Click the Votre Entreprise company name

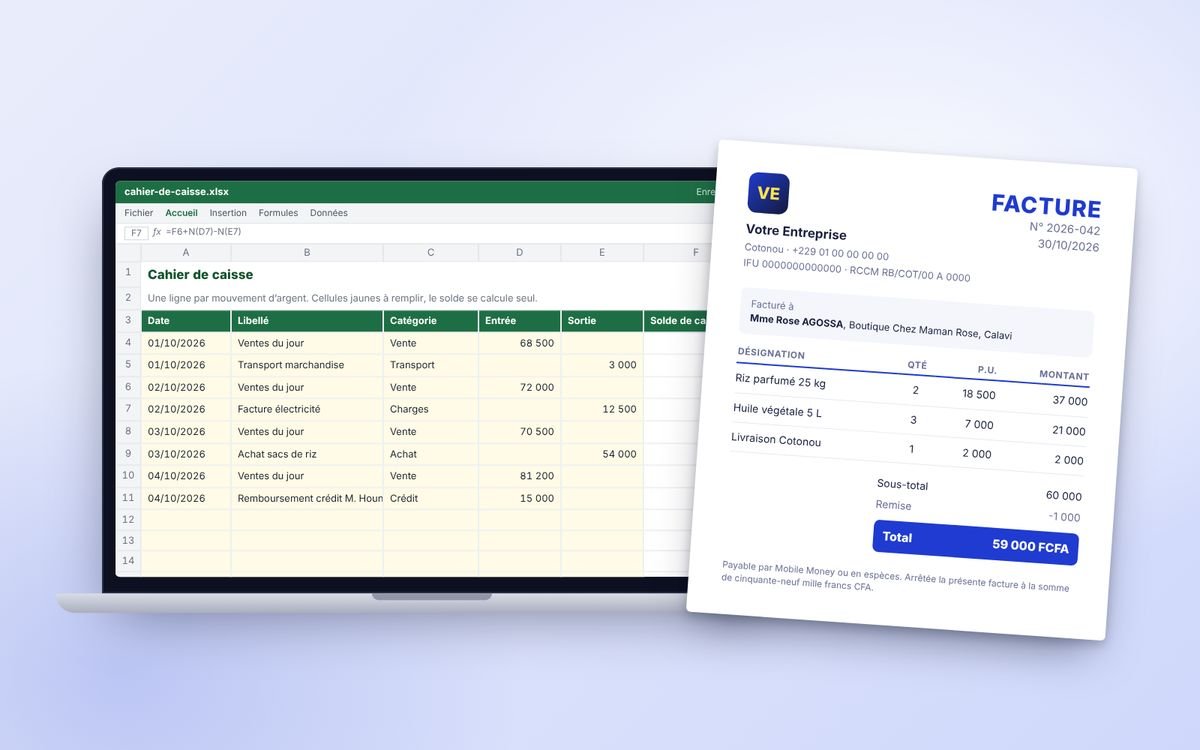(796, 233)
